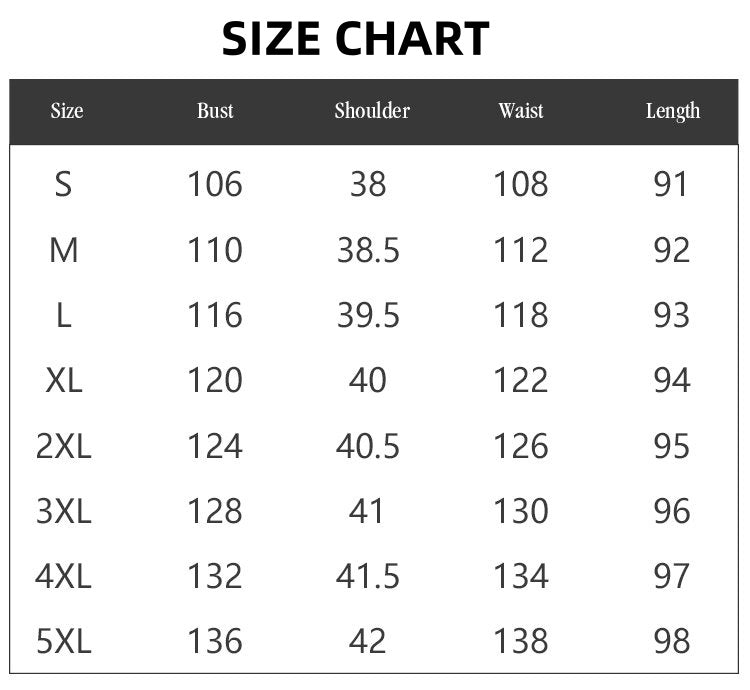Click waist value 118 for size L
Viewport: 750px width, 690px height.
click(x=521, y=315)
